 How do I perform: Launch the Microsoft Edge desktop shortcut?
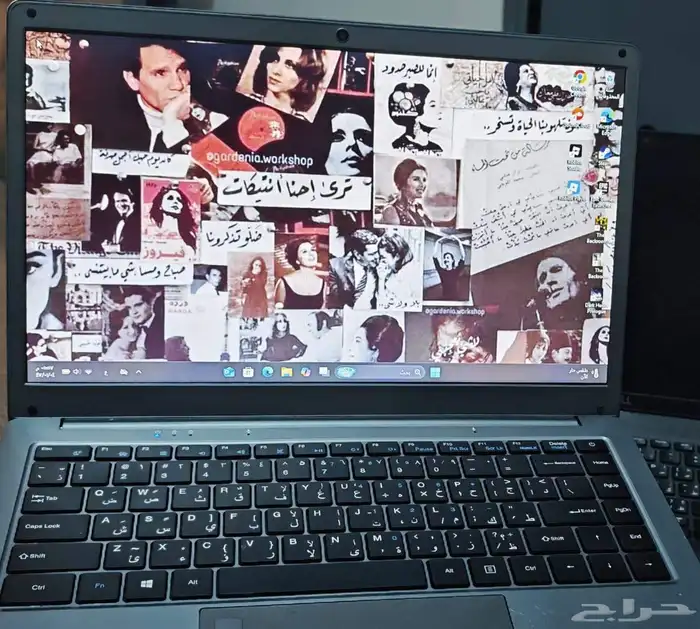pos(606,116)
